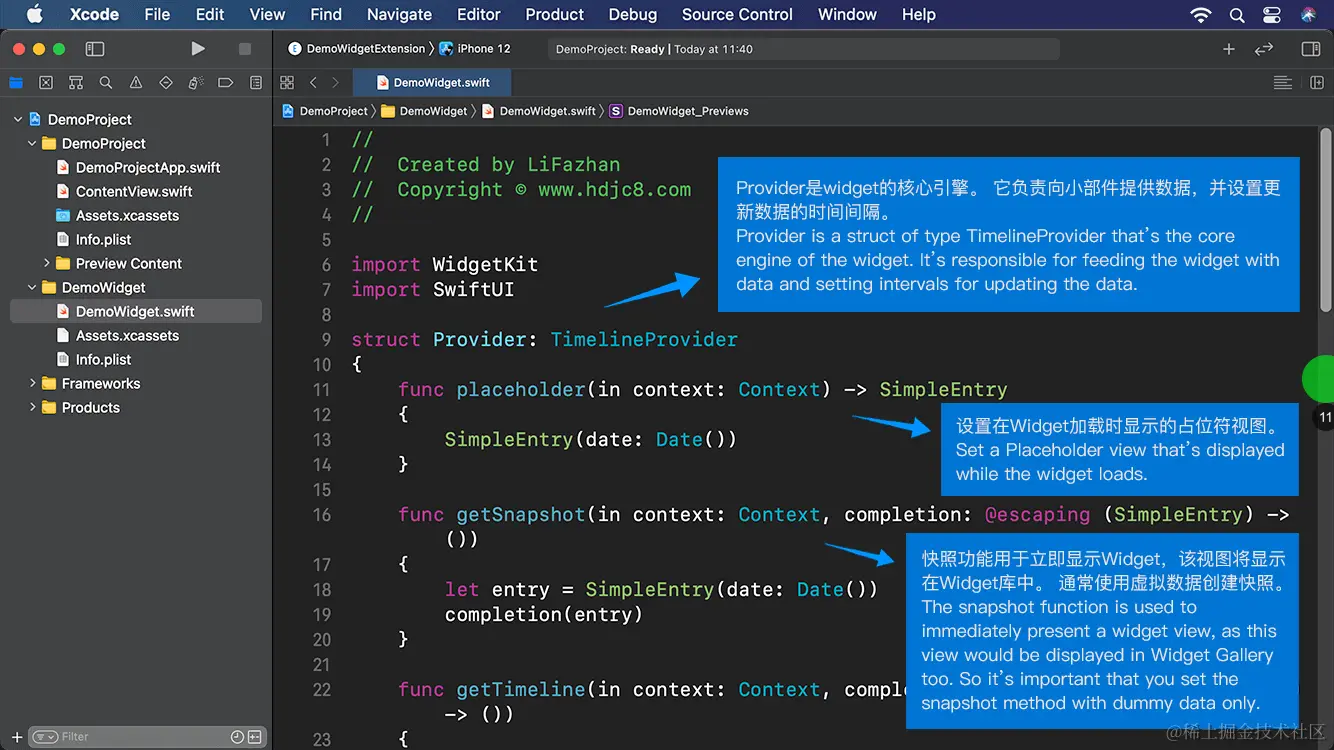Click TimelineProvider in the code
Screen dimensions: 1334x750
644,339
